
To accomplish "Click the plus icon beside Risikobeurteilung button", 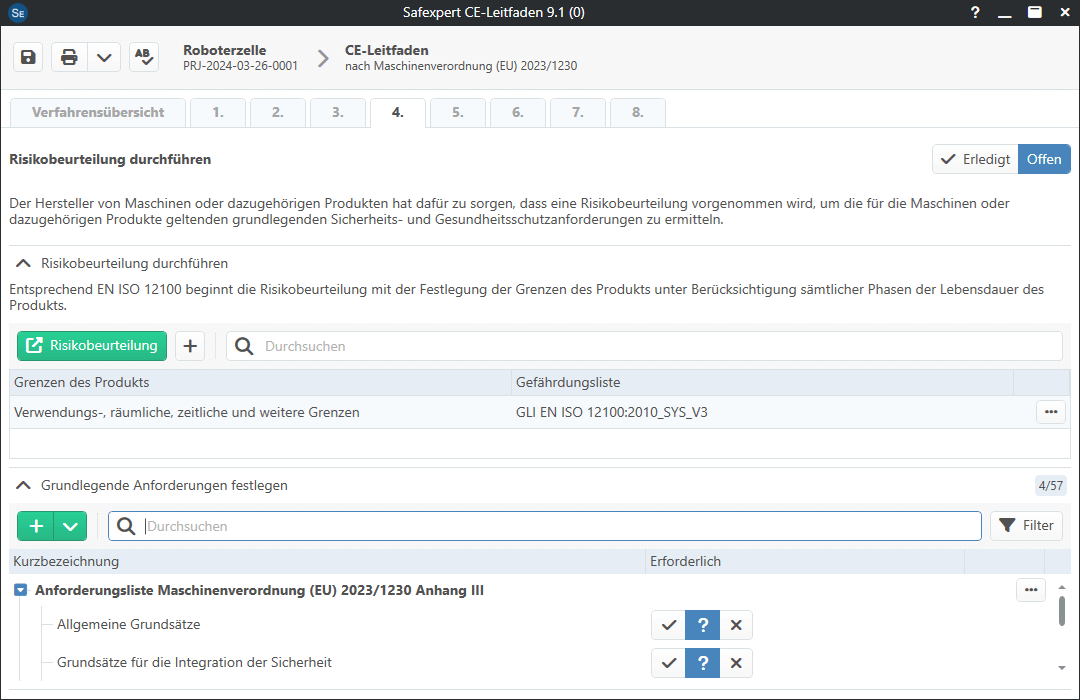I will [x=190, y=345].
